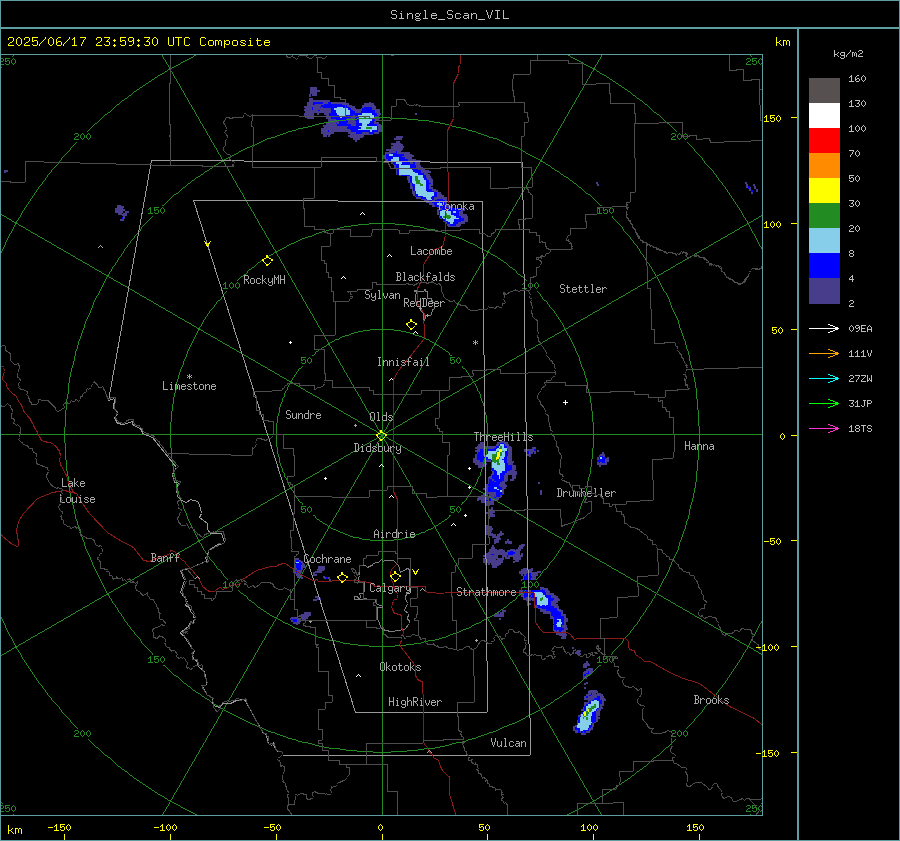Viewport: 900px width, 841px height.
Task: Select the green 30 legend color swatch
Action: point(824,215)
